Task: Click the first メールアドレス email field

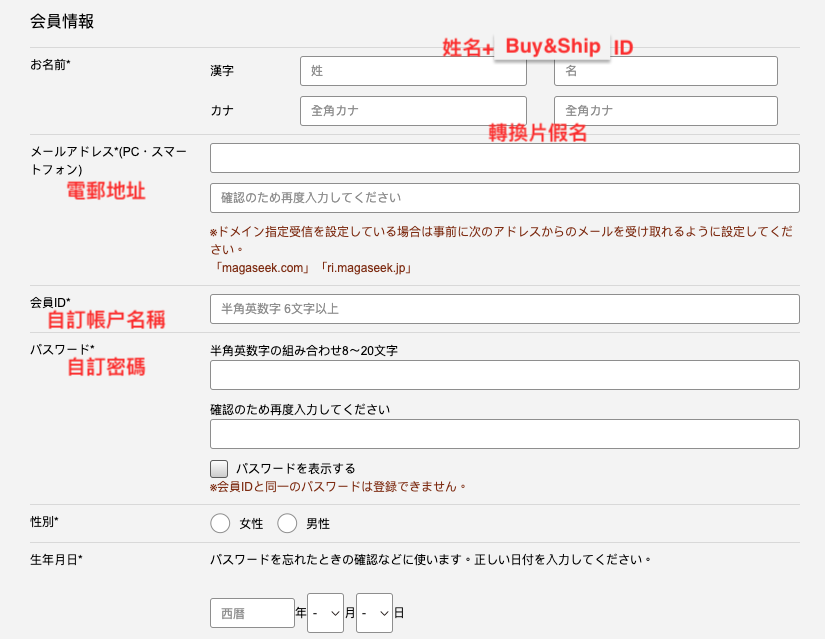Action: pos(504,158)
